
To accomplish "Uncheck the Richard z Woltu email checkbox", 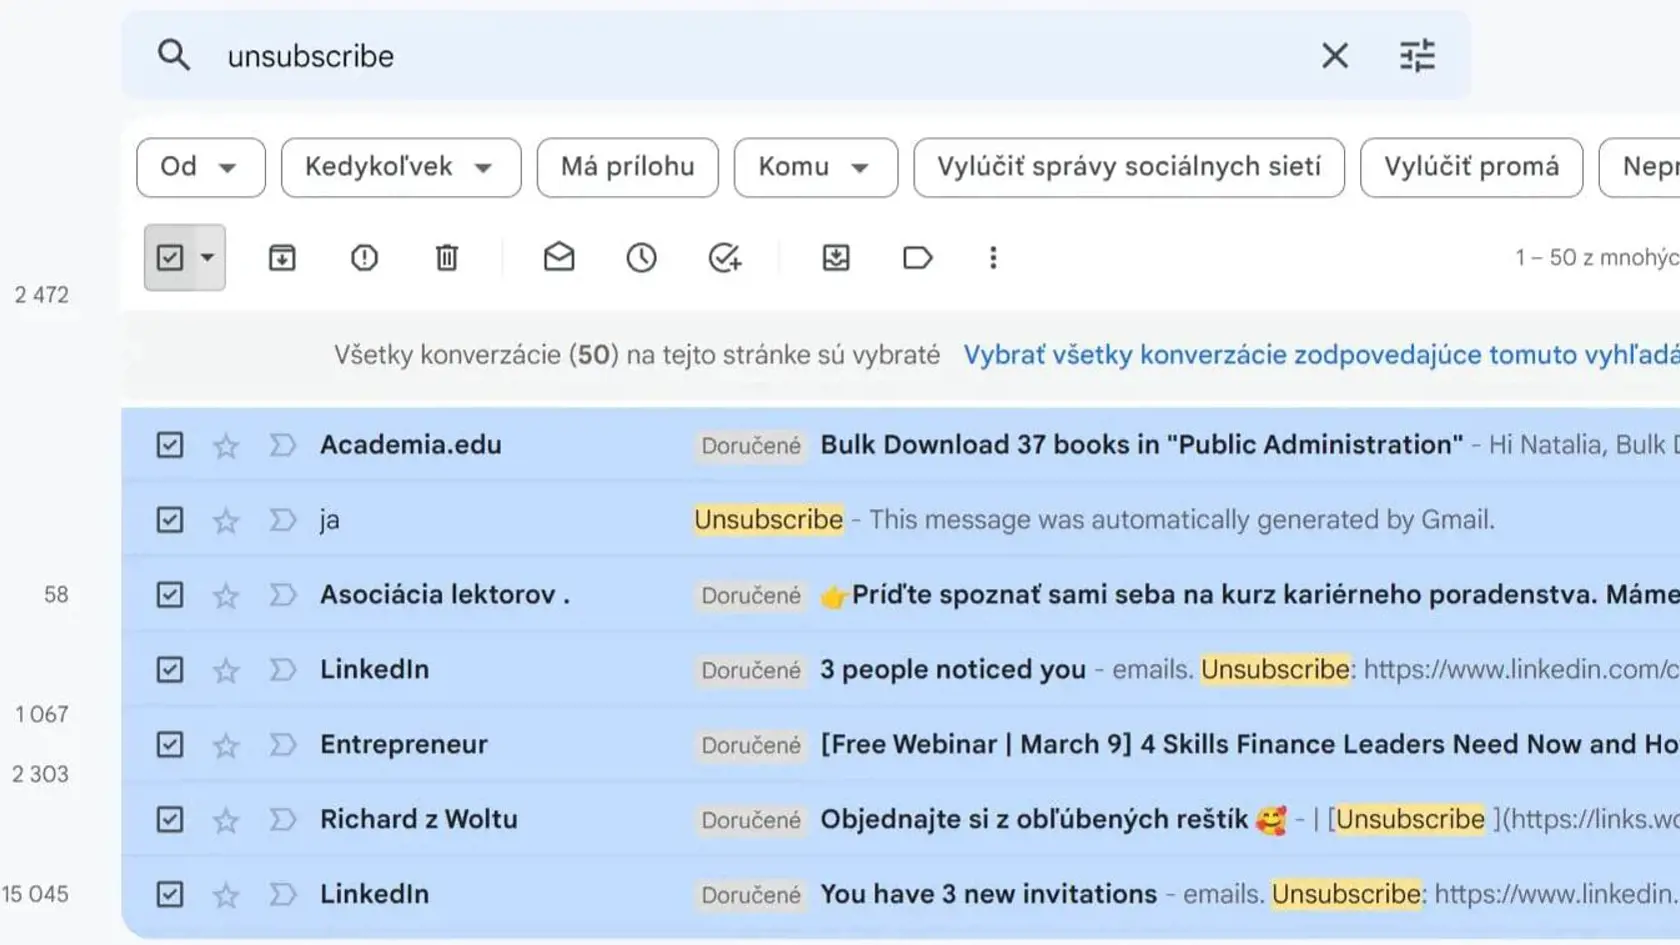I will [170, 820].
